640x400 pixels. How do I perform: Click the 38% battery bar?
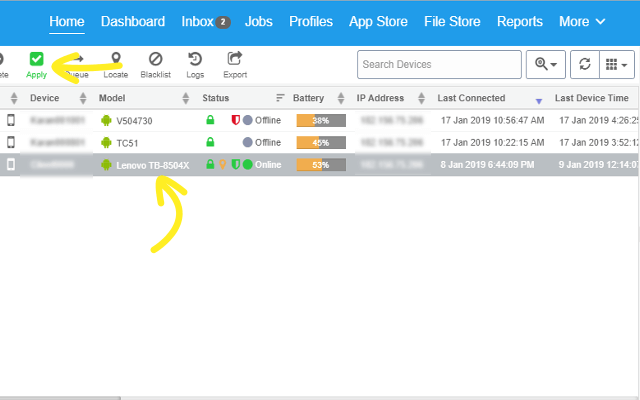321,120
